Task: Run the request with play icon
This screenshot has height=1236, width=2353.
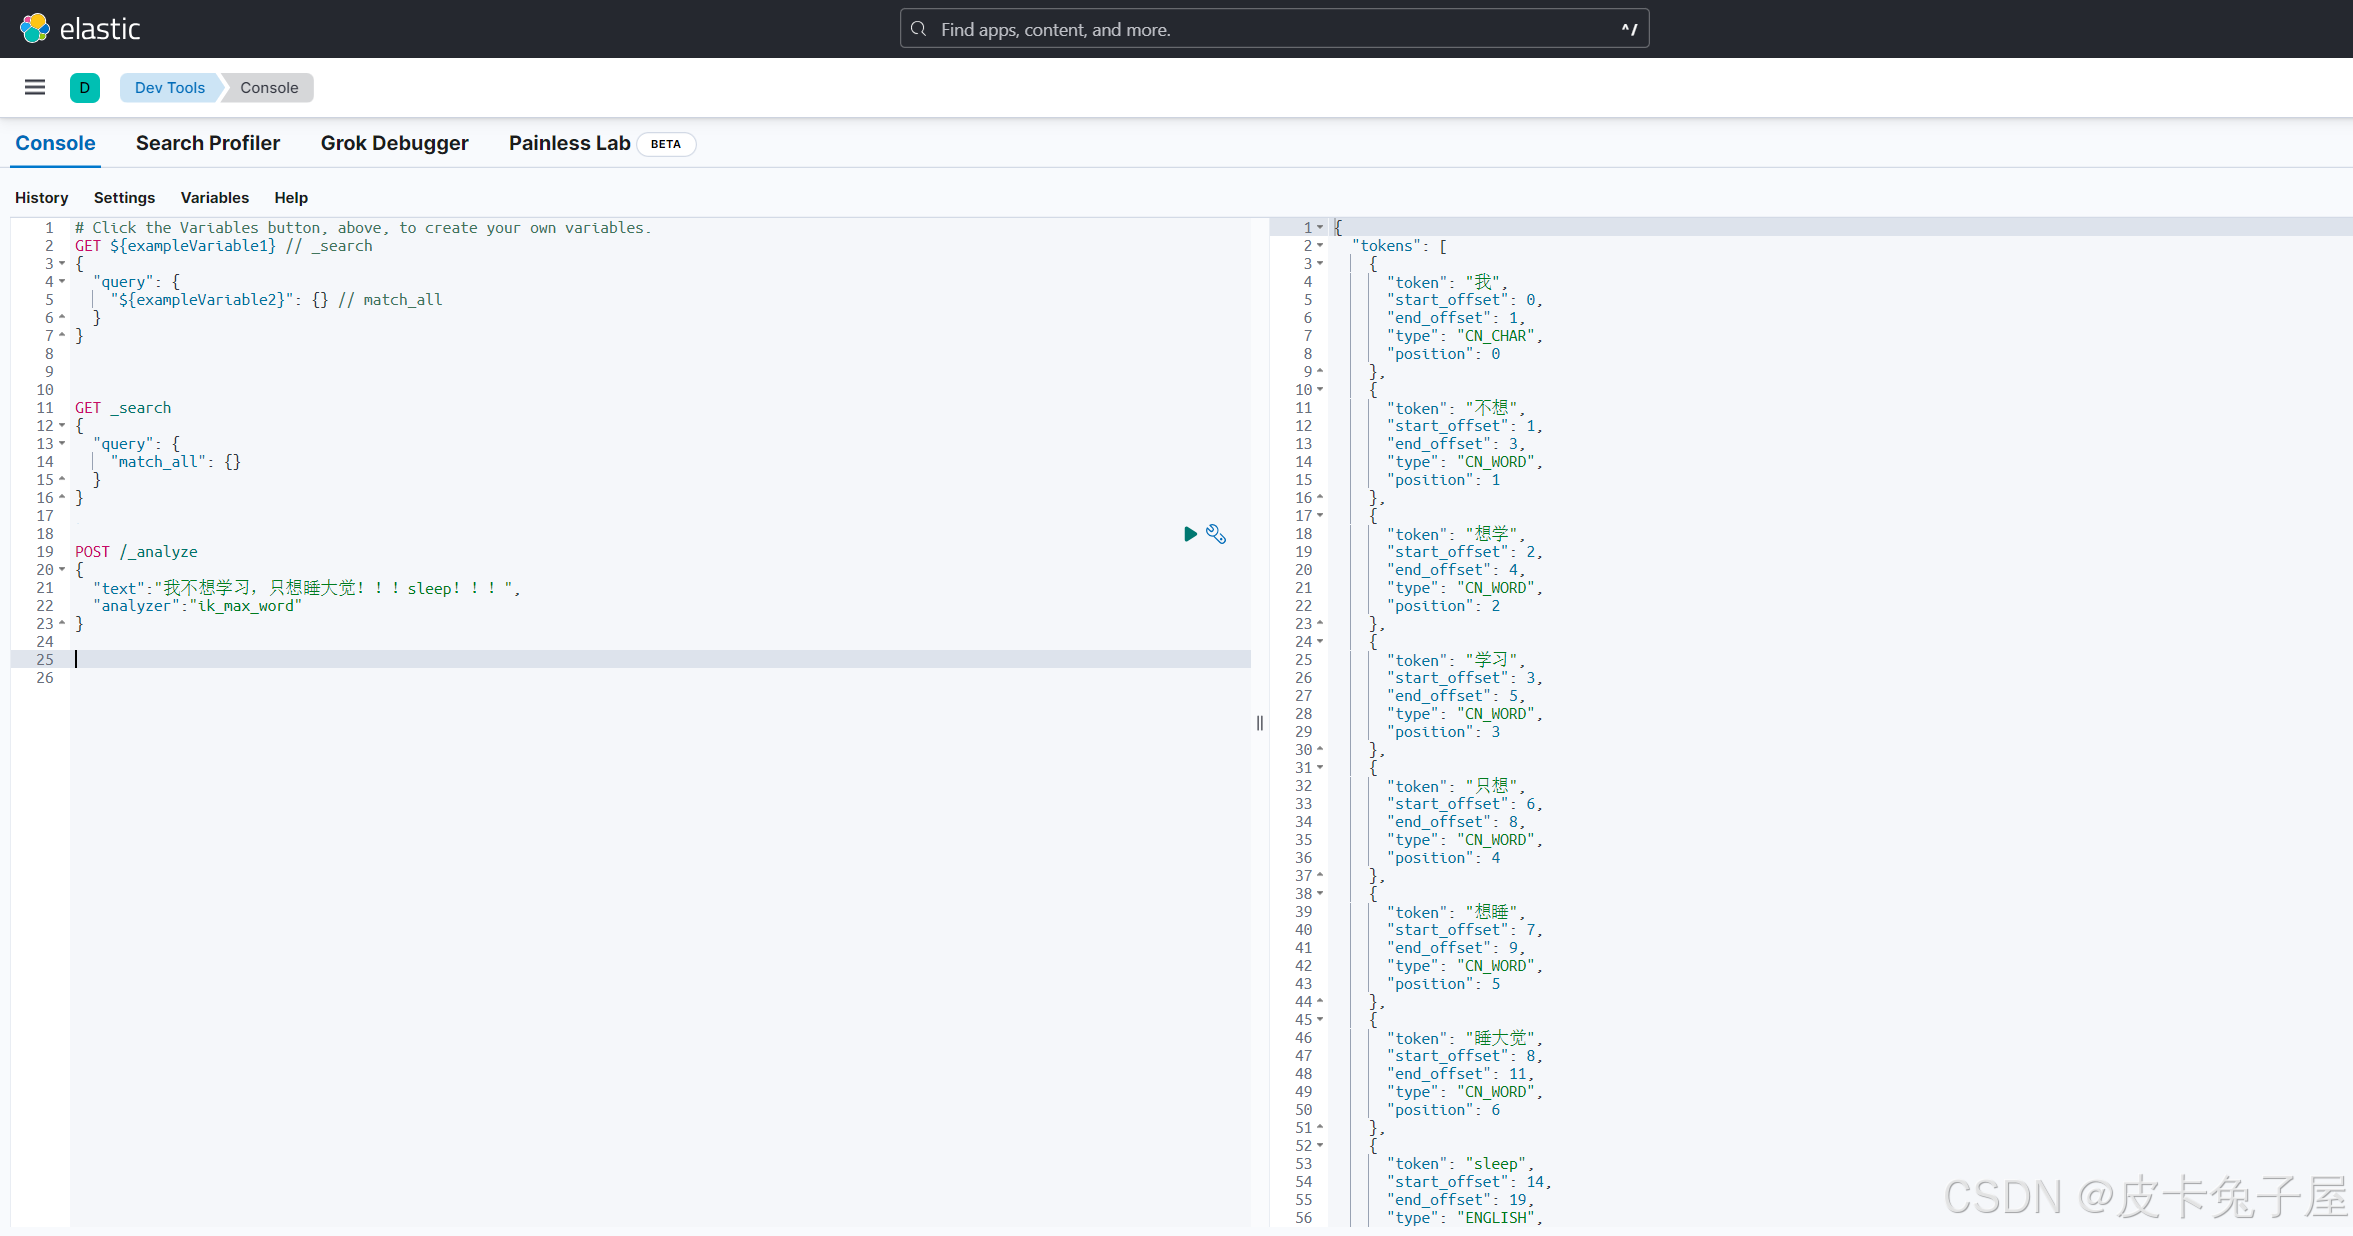Action: click(x=1189, y=534)
